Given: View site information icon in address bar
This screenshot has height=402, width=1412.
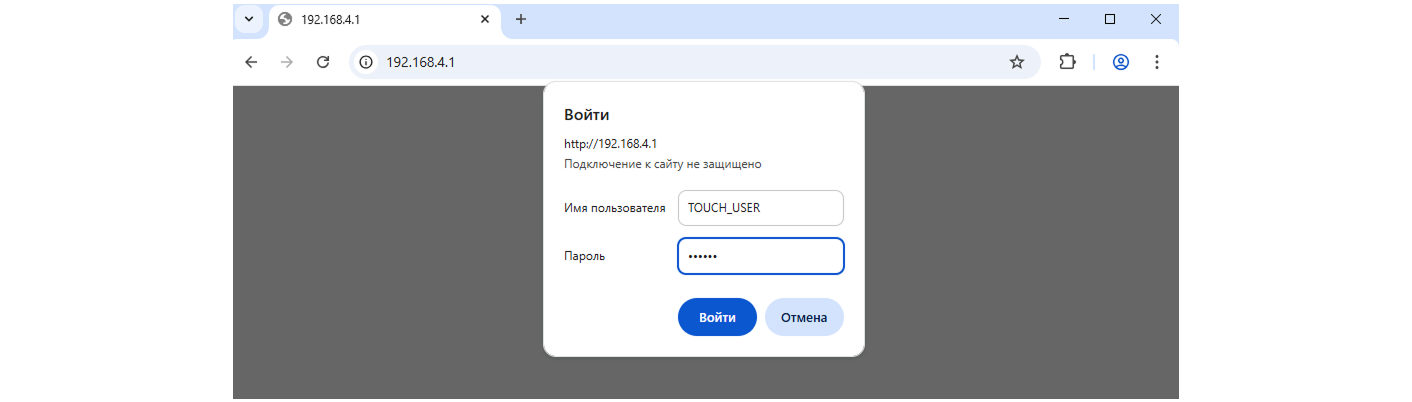Looking at the screenshot, I should 366,62.
